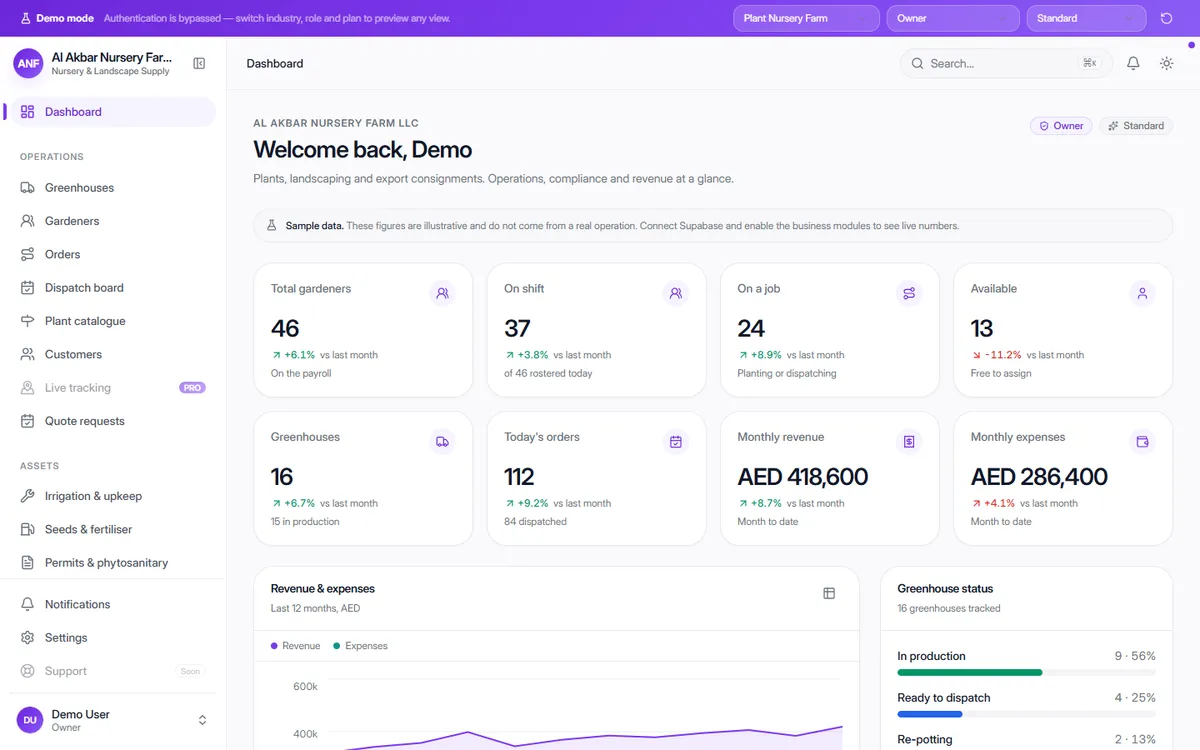Click the -11.2% change on Available card
Screen dimensions: 1200x750
(1003, 355)
